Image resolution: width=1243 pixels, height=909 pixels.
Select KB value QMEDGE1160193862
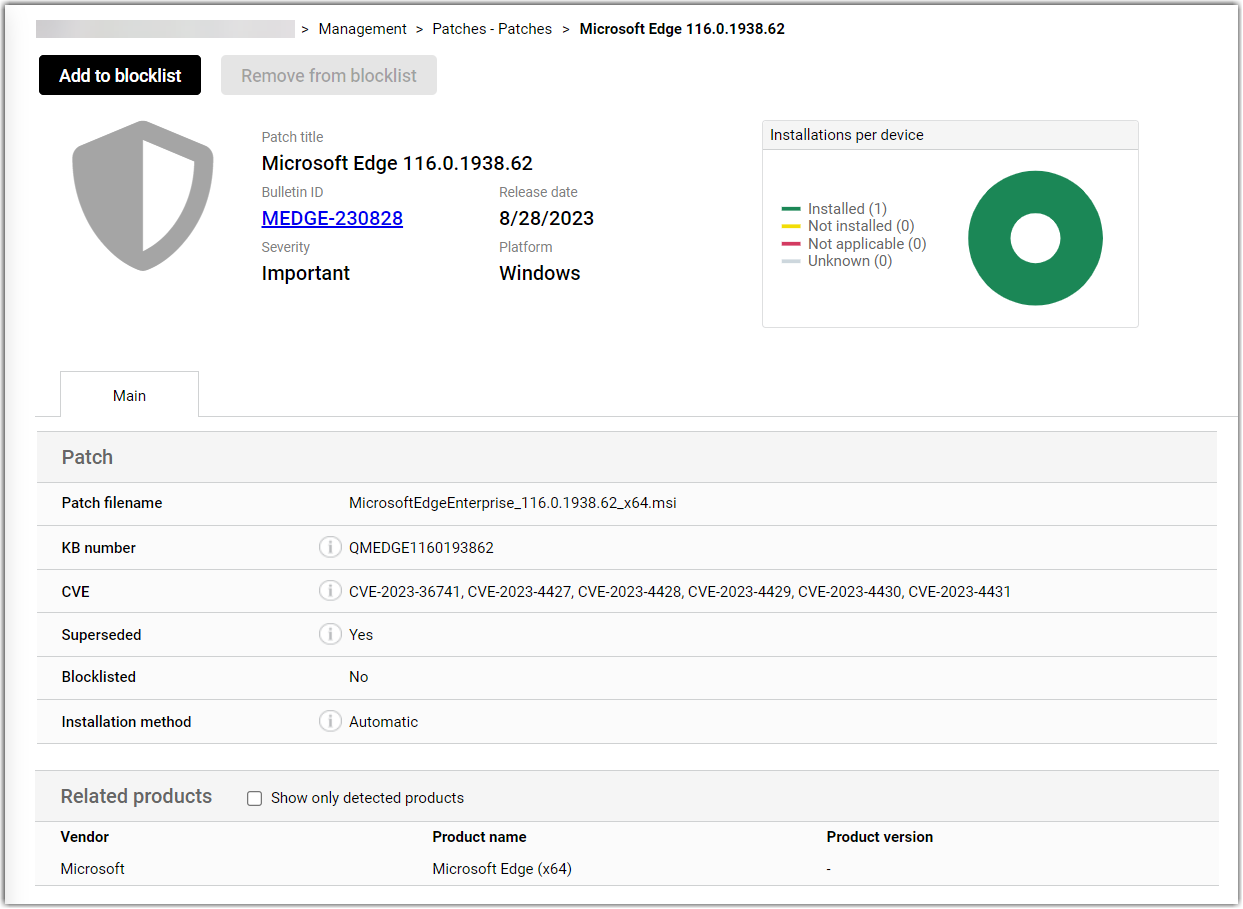421,548
